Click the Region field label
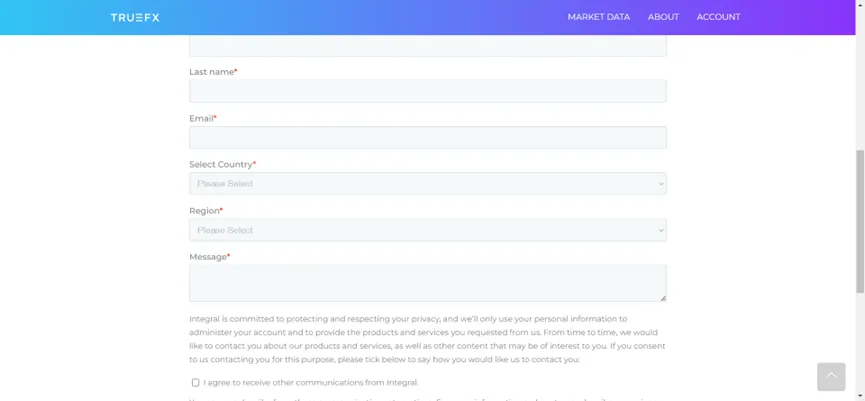Viewport: 865px width, 401px height. [206, 211]
